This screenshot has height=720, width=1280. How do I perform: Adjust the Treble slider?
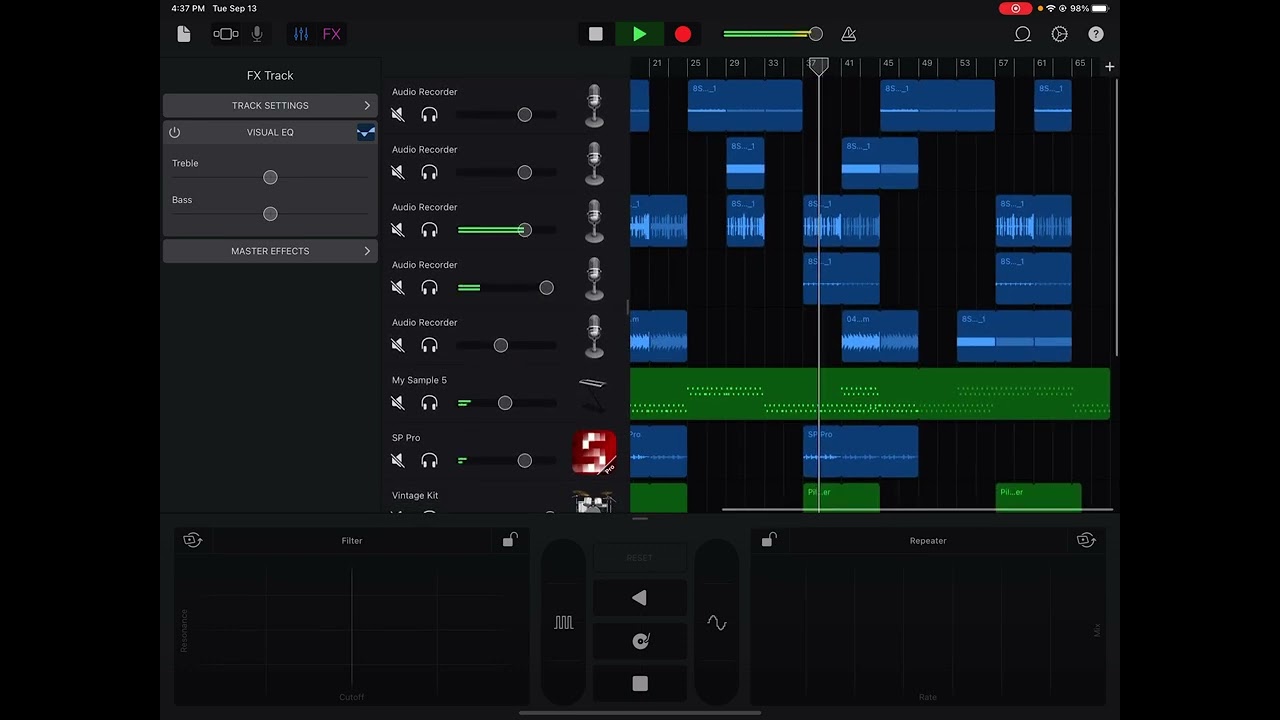point(270,177)
